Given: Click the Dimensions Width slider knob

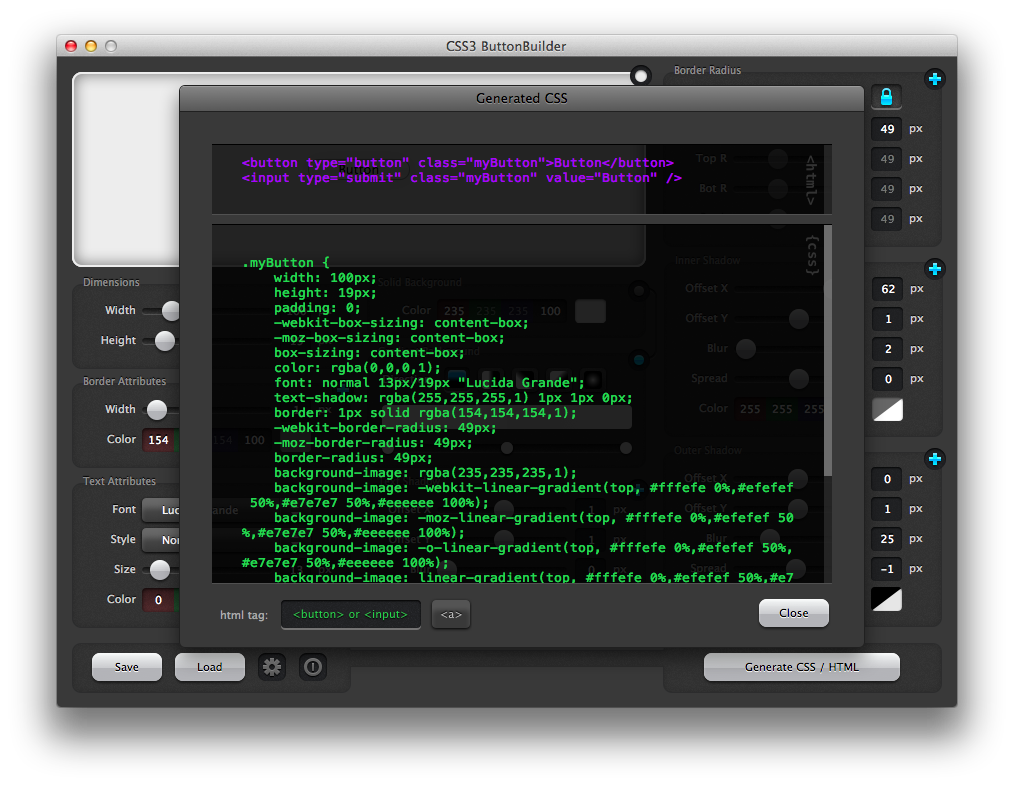Looking at the screenshot, I should (x=171, y=311).
